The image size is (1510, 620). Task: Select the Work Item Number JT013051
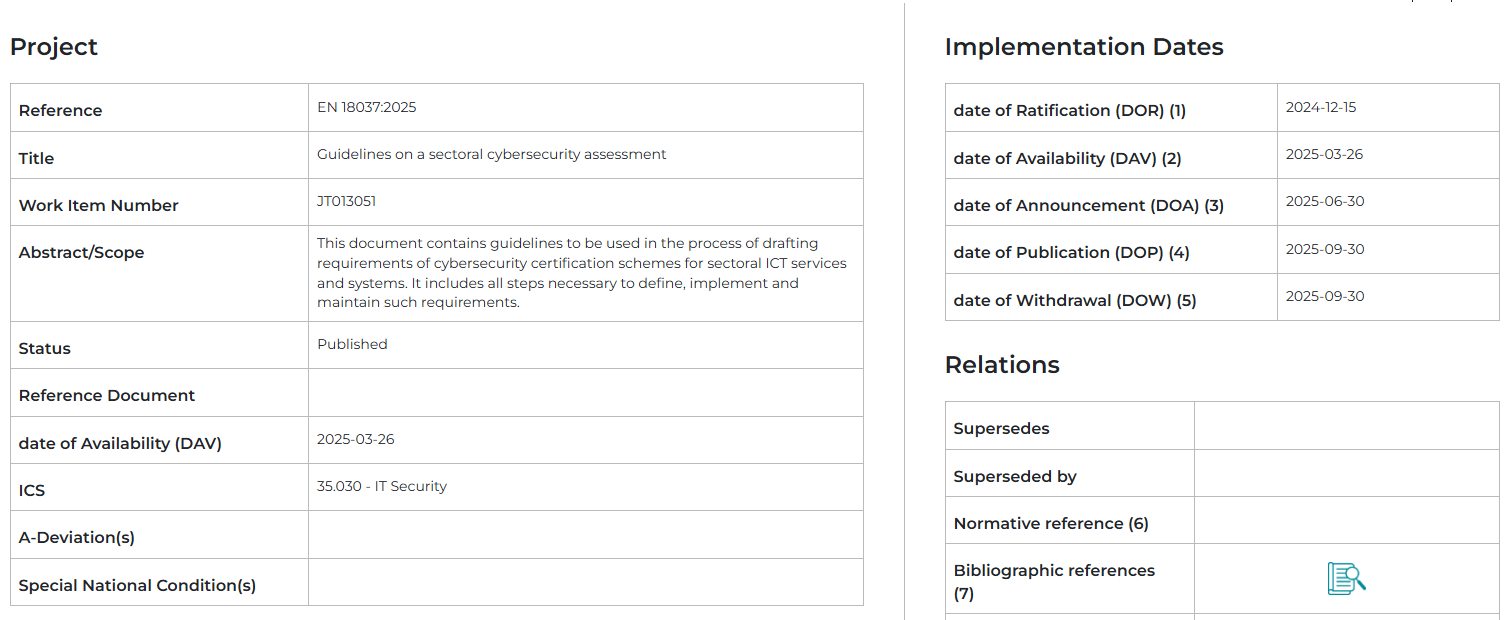point(346,202)
